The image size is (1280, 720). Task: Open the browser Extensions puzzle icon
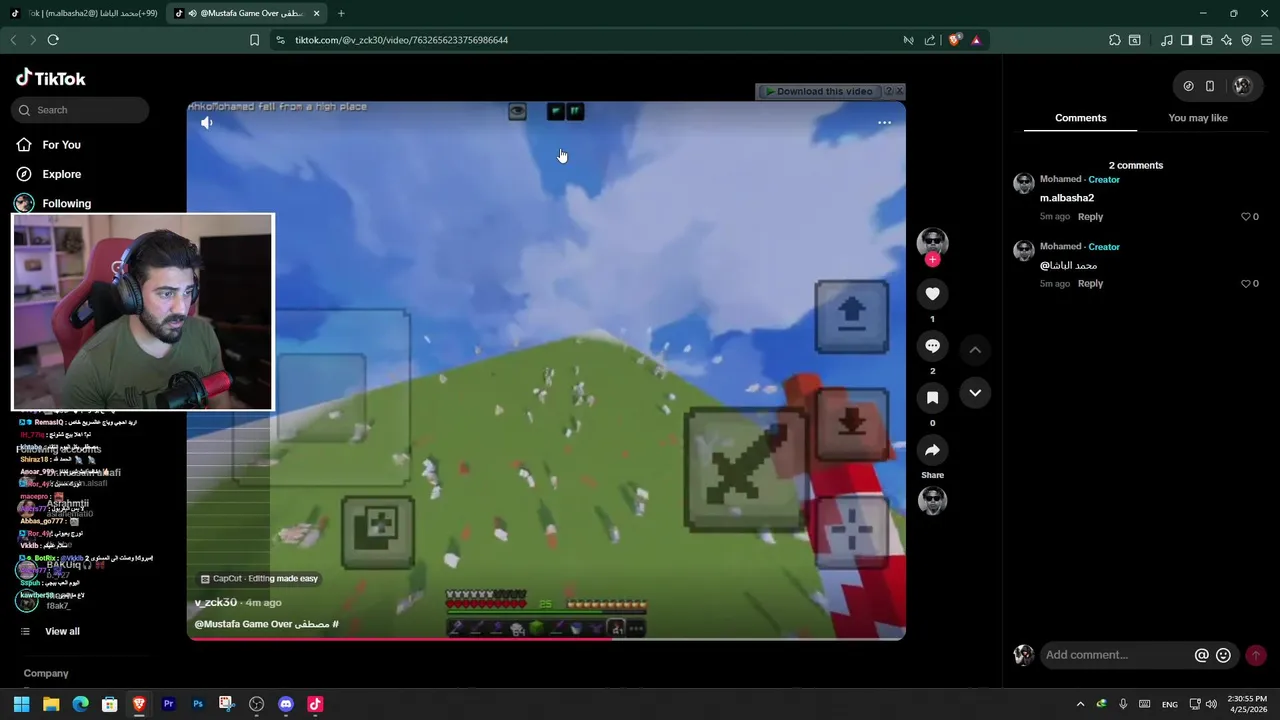[1114, 40]
